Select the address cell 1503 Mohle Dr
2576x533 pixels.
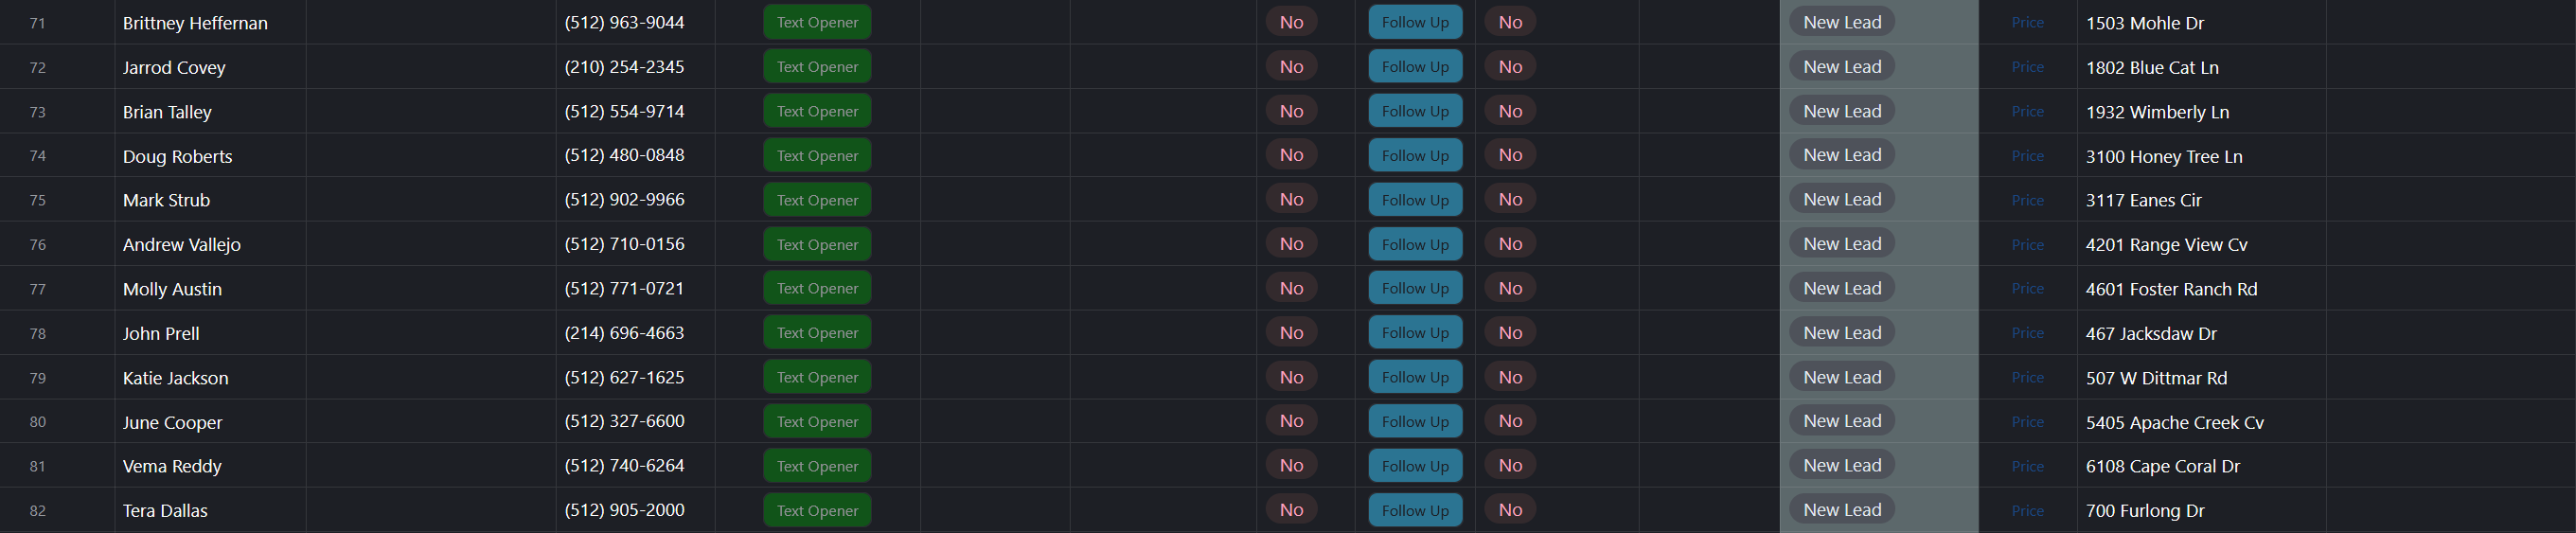pos(2144,23)
